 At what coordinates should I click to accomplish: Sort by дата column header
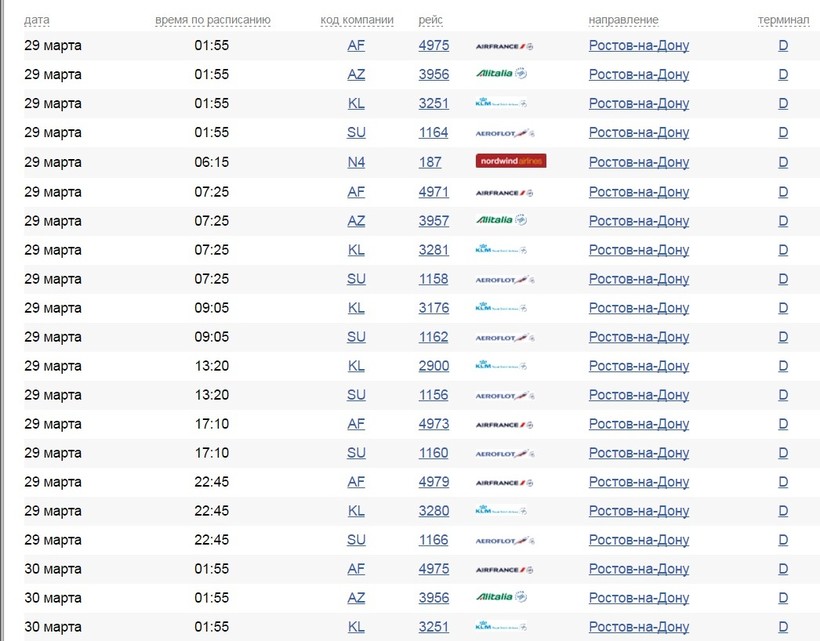click(x=37, y=20)
